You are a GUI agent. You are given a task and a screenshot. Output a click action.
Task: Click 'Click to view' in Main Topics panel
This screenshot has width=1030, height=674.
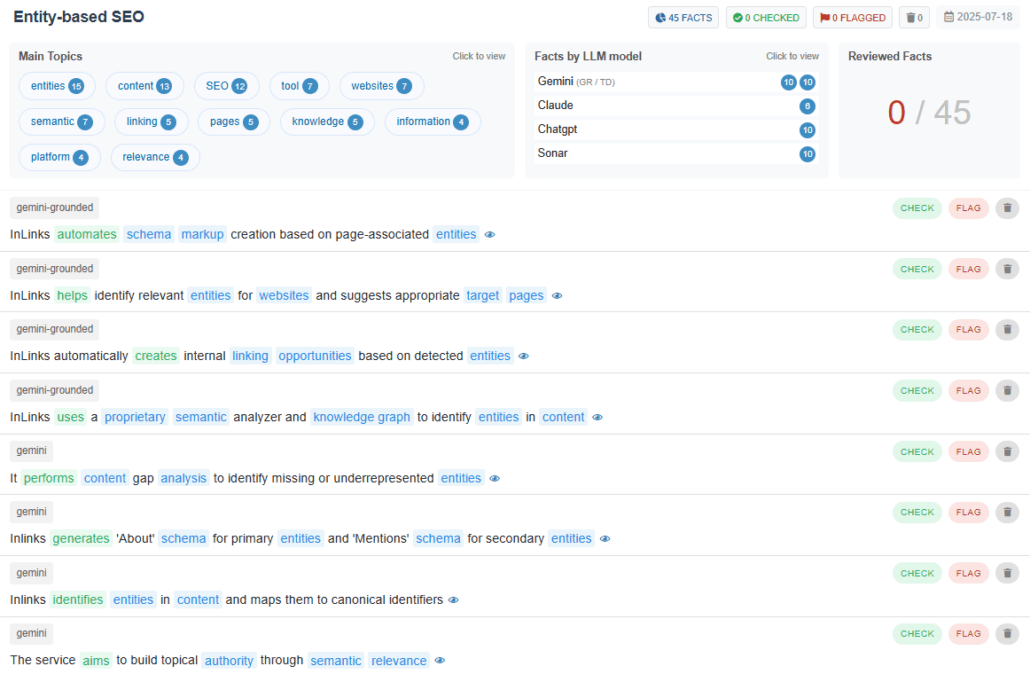coord(479,56)
